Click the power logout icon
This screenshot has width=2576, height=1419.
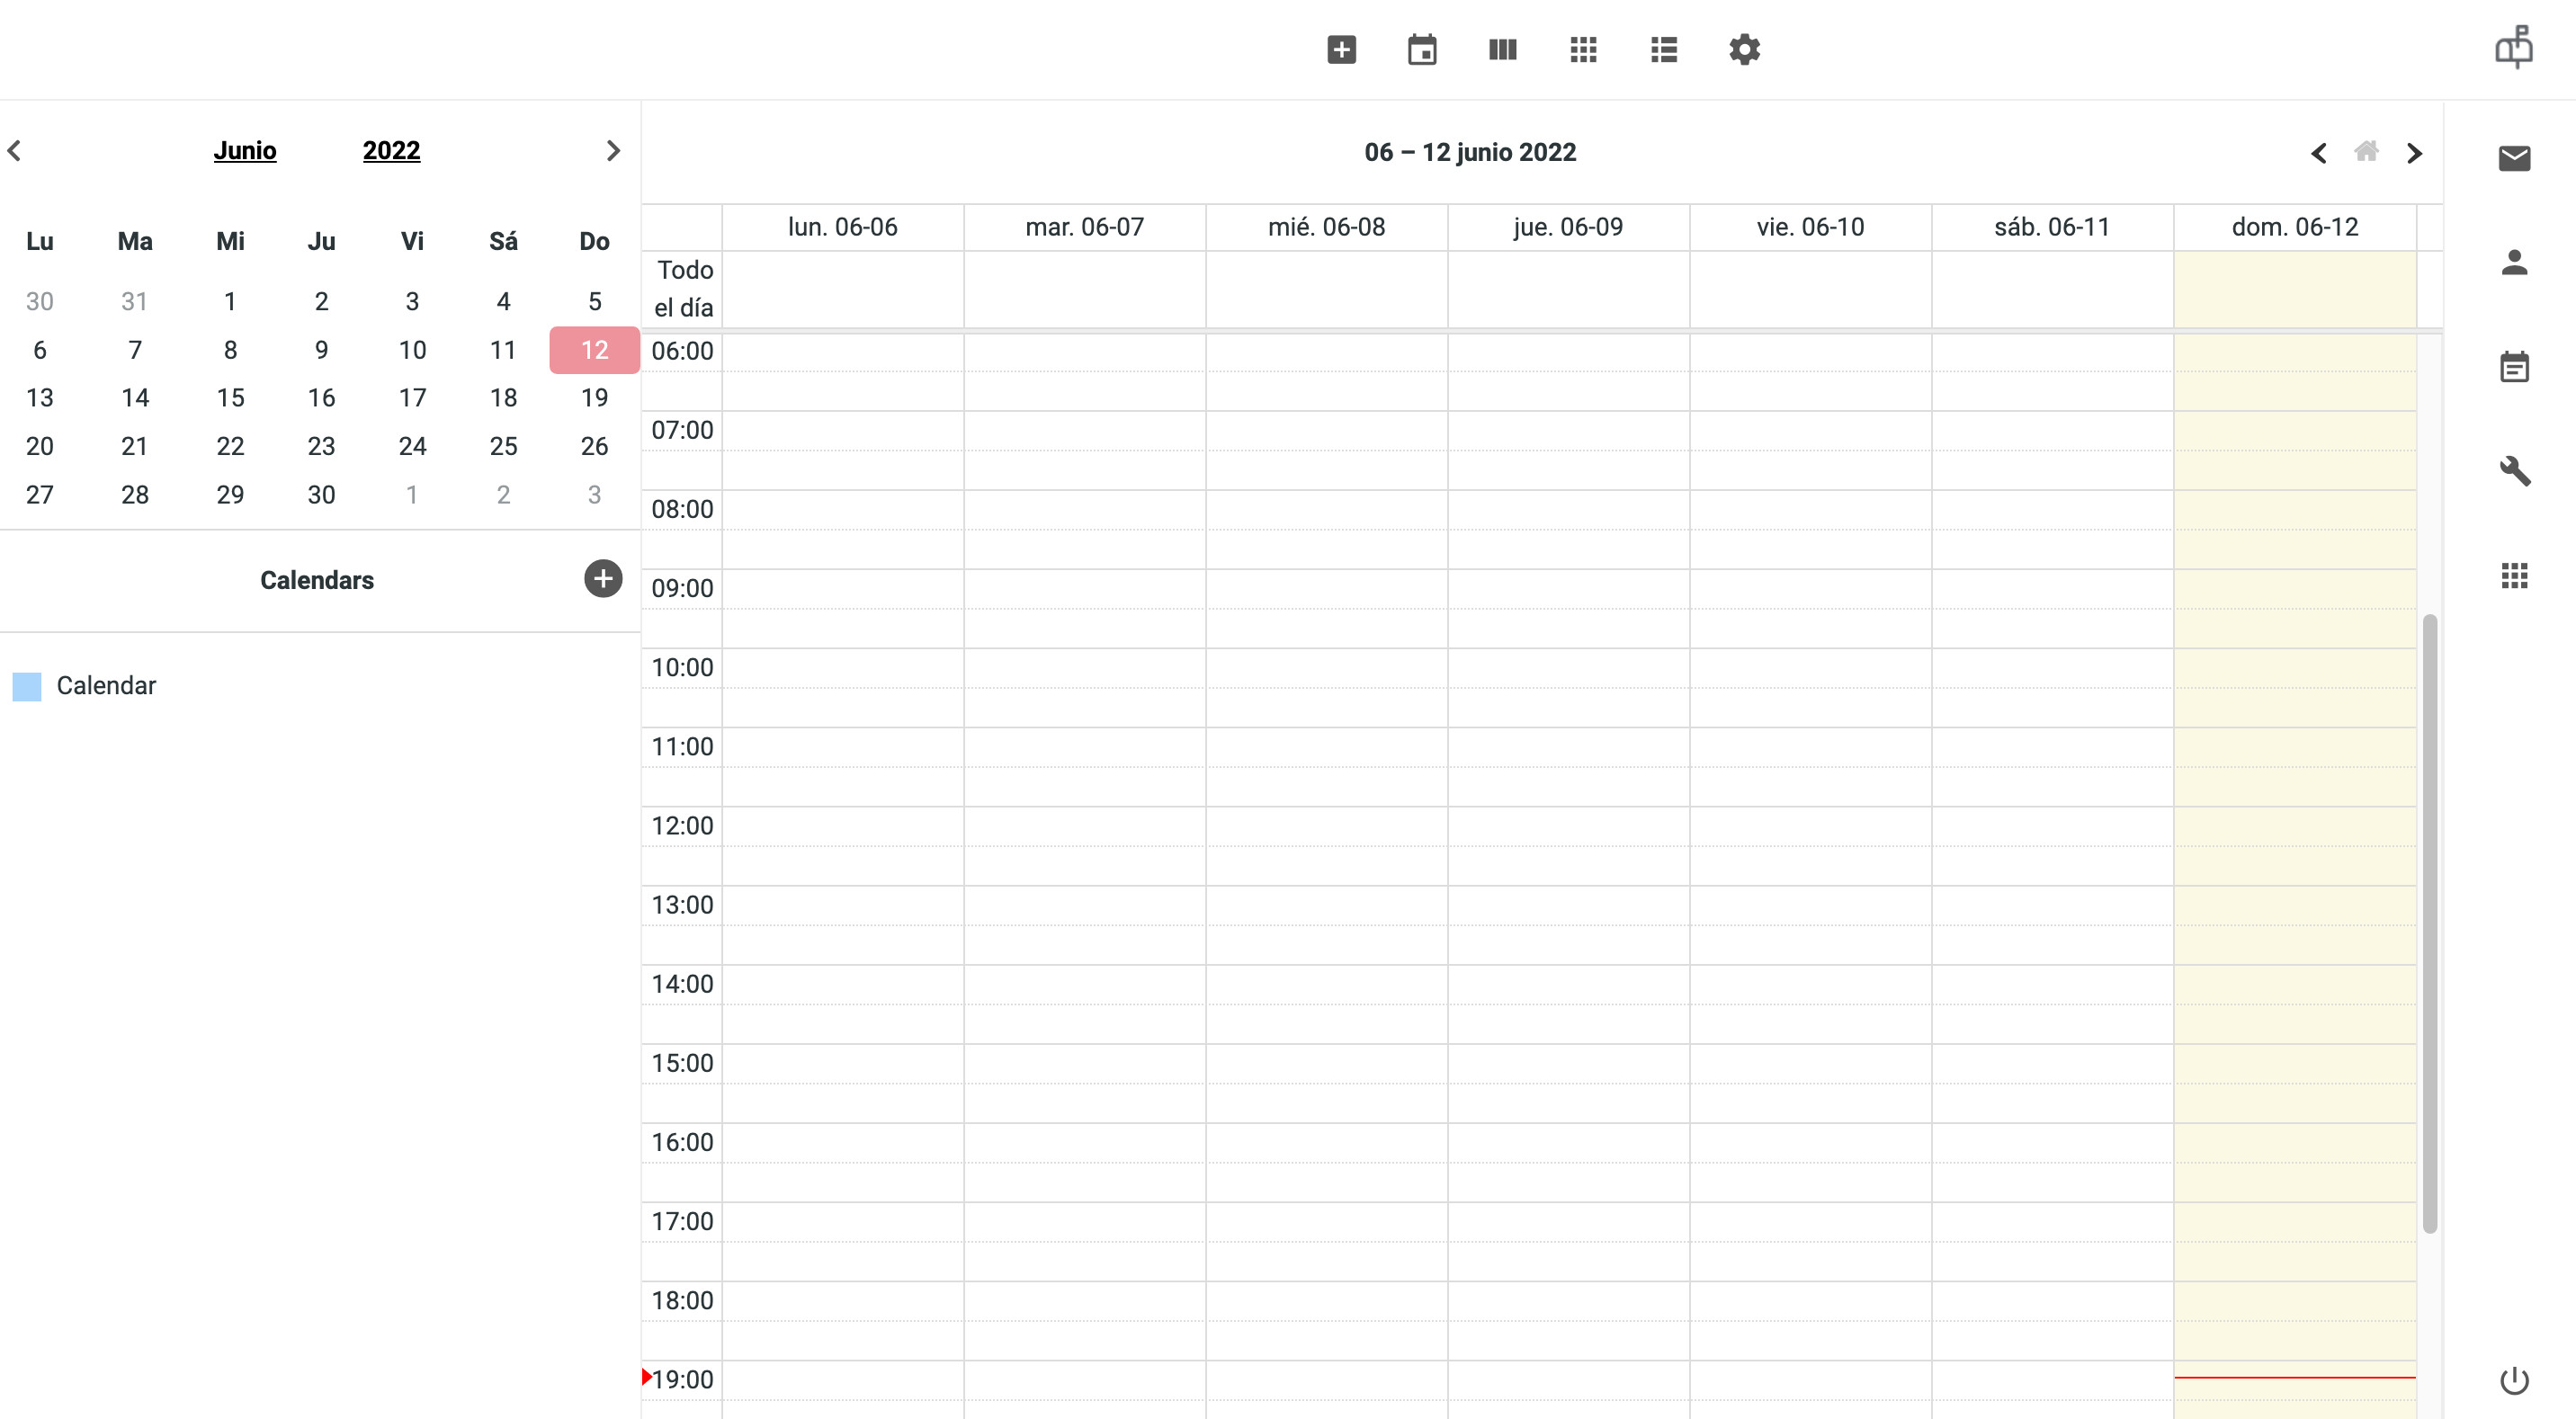[2514, 1380]
